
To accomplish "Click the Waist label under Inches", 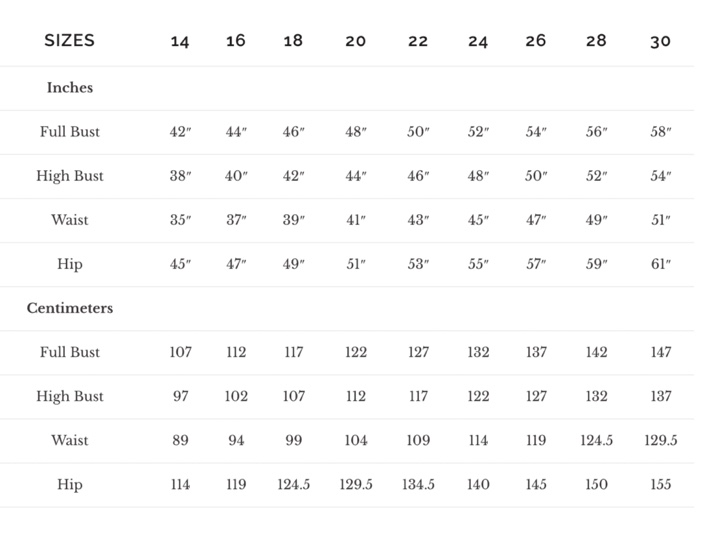I will (x=69, y=220).
